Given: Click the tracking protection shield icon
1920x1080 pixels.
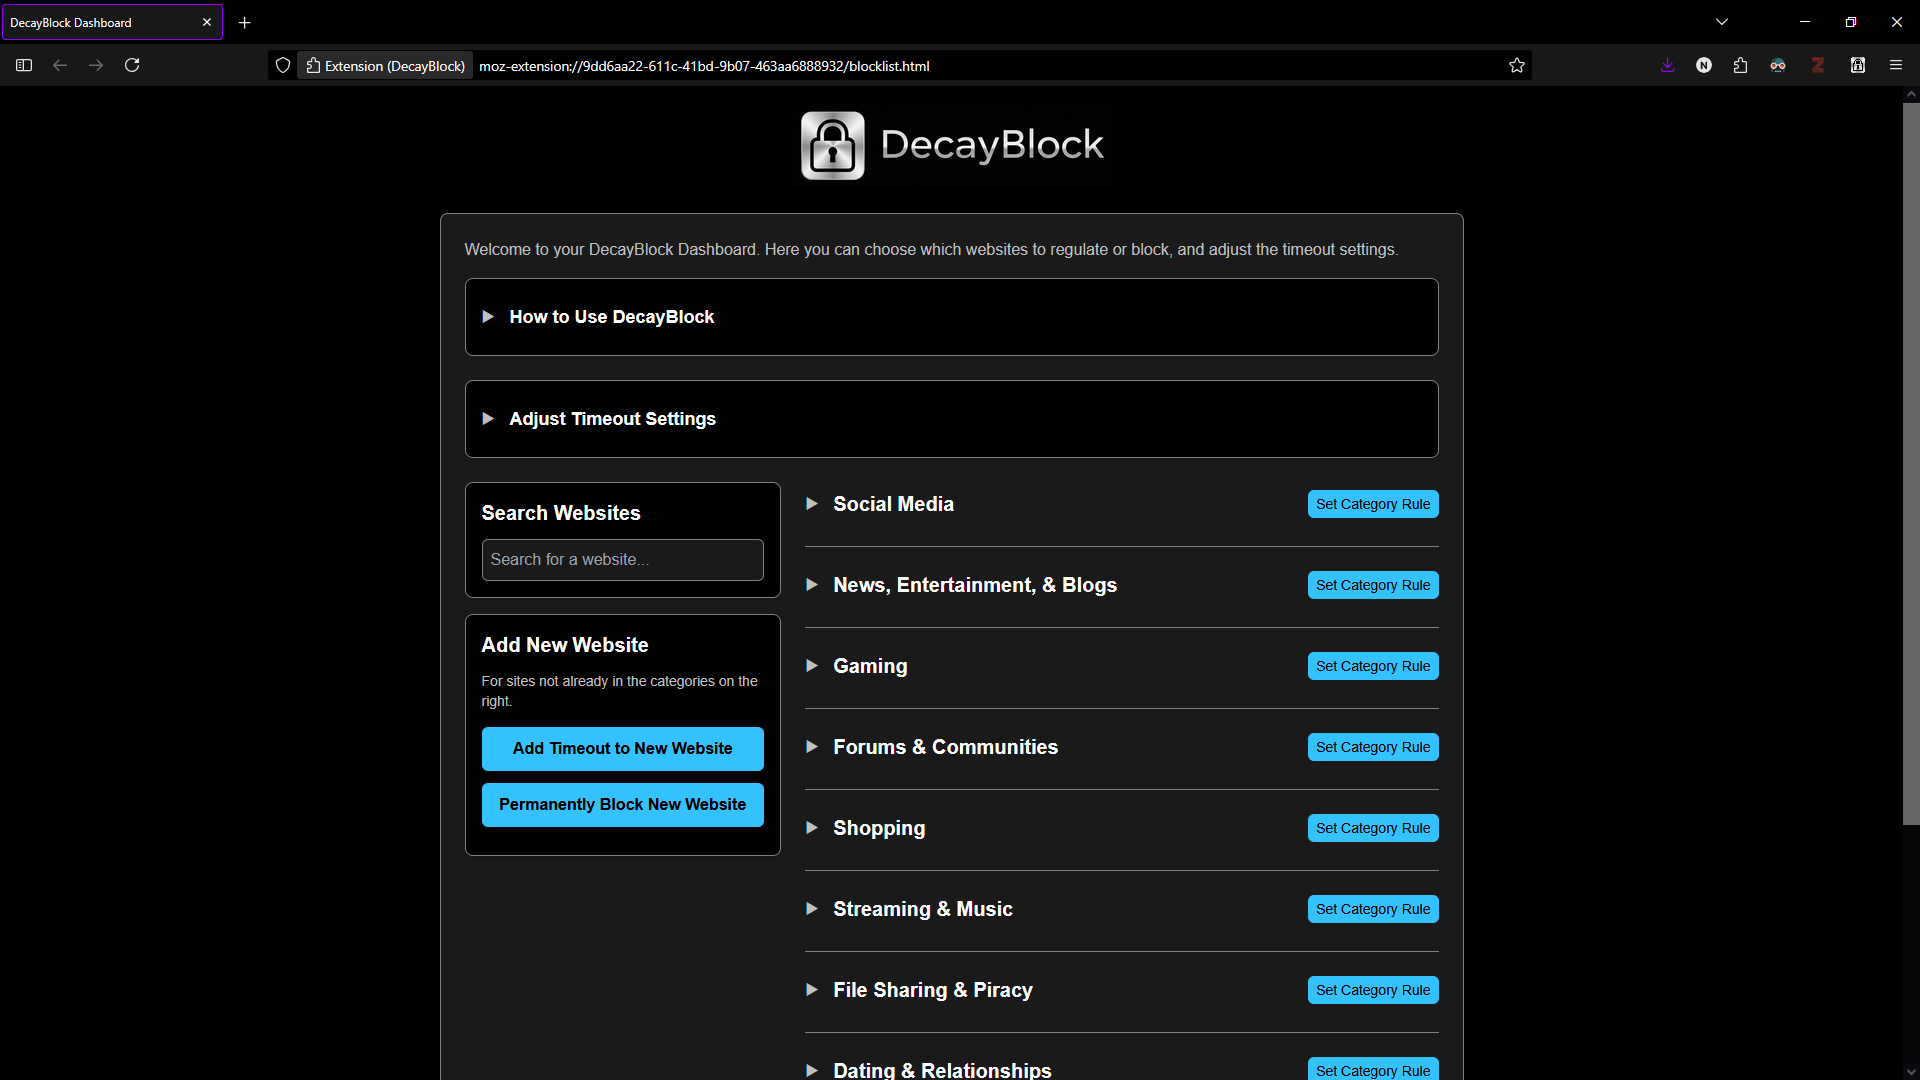Looking at the screenshot, I should pyautogui.click(x=283, y=65).
